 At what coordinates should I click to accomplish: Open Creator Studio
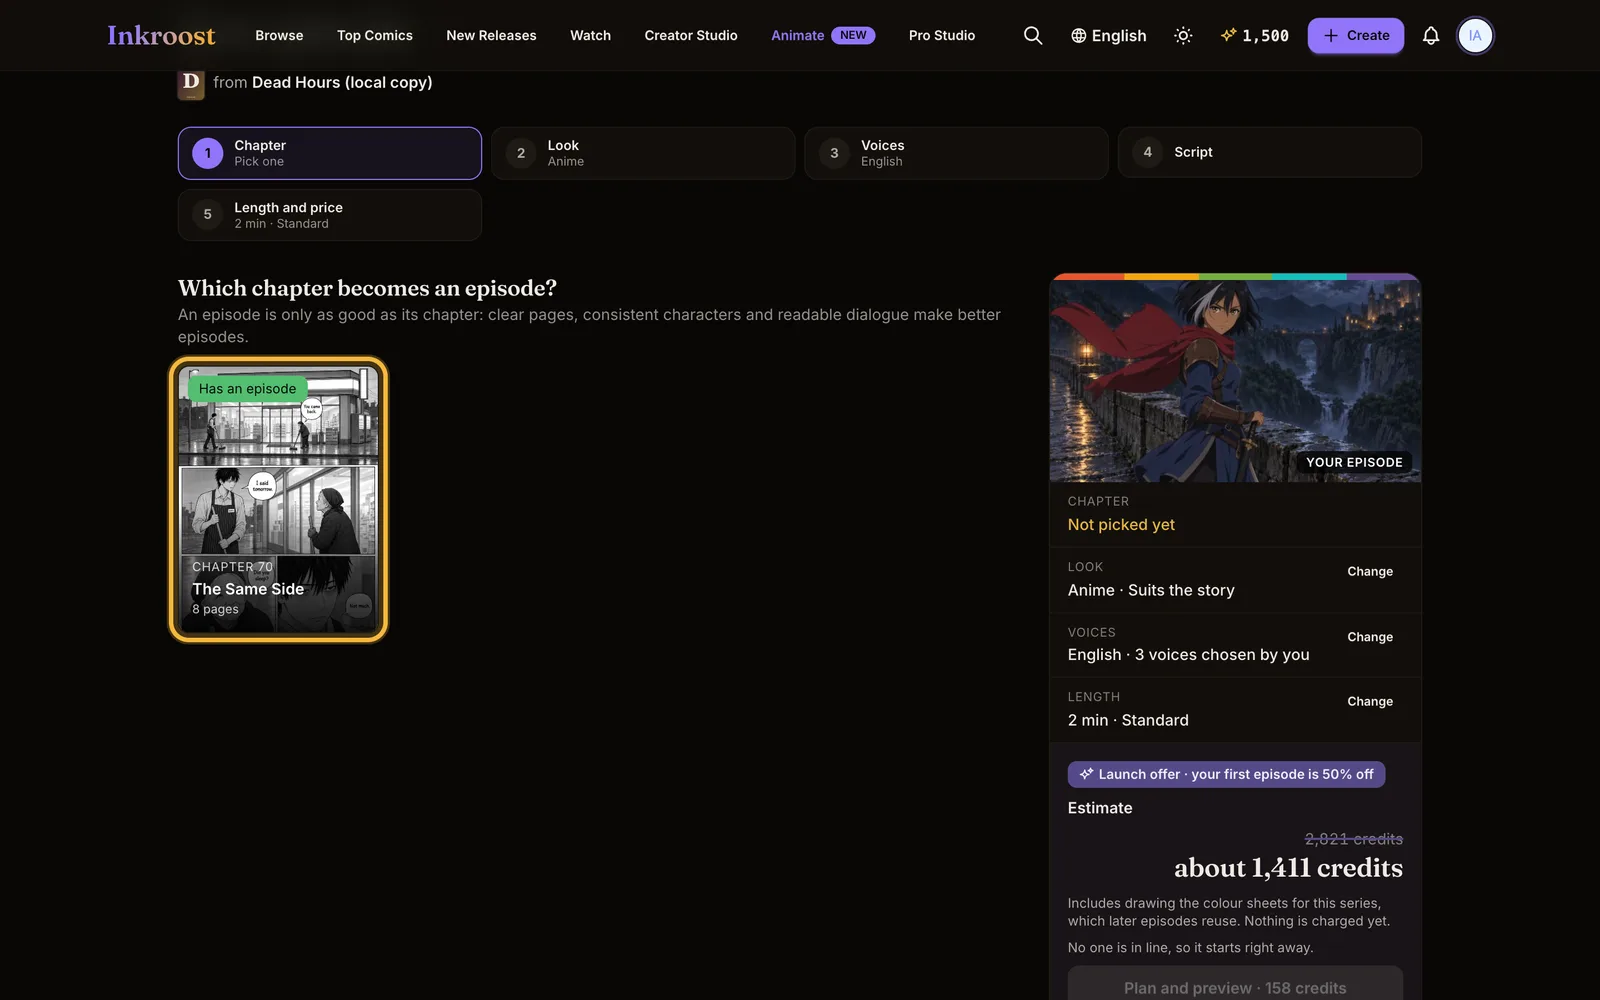point(691,36)
